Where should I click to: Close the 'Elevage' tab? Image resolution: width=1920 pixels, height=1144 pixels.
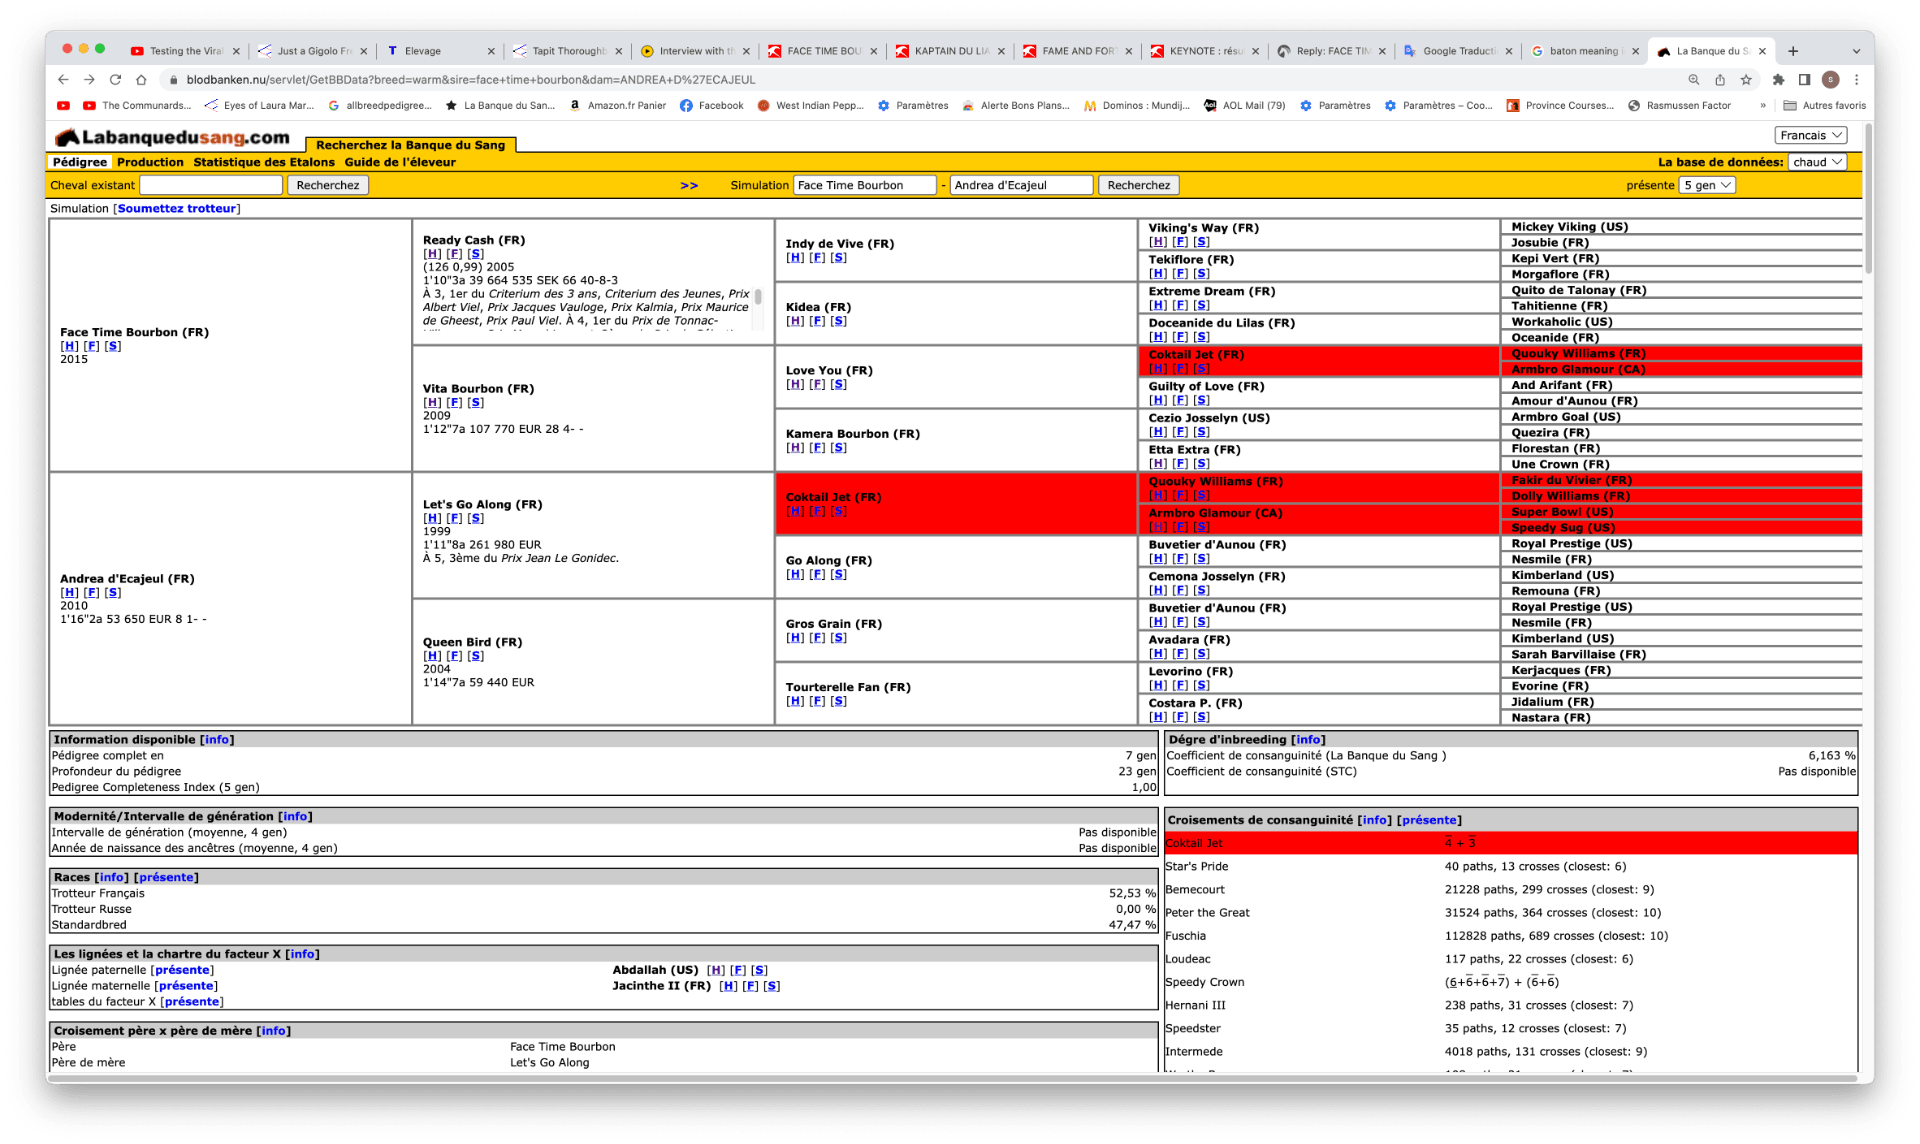491,51
